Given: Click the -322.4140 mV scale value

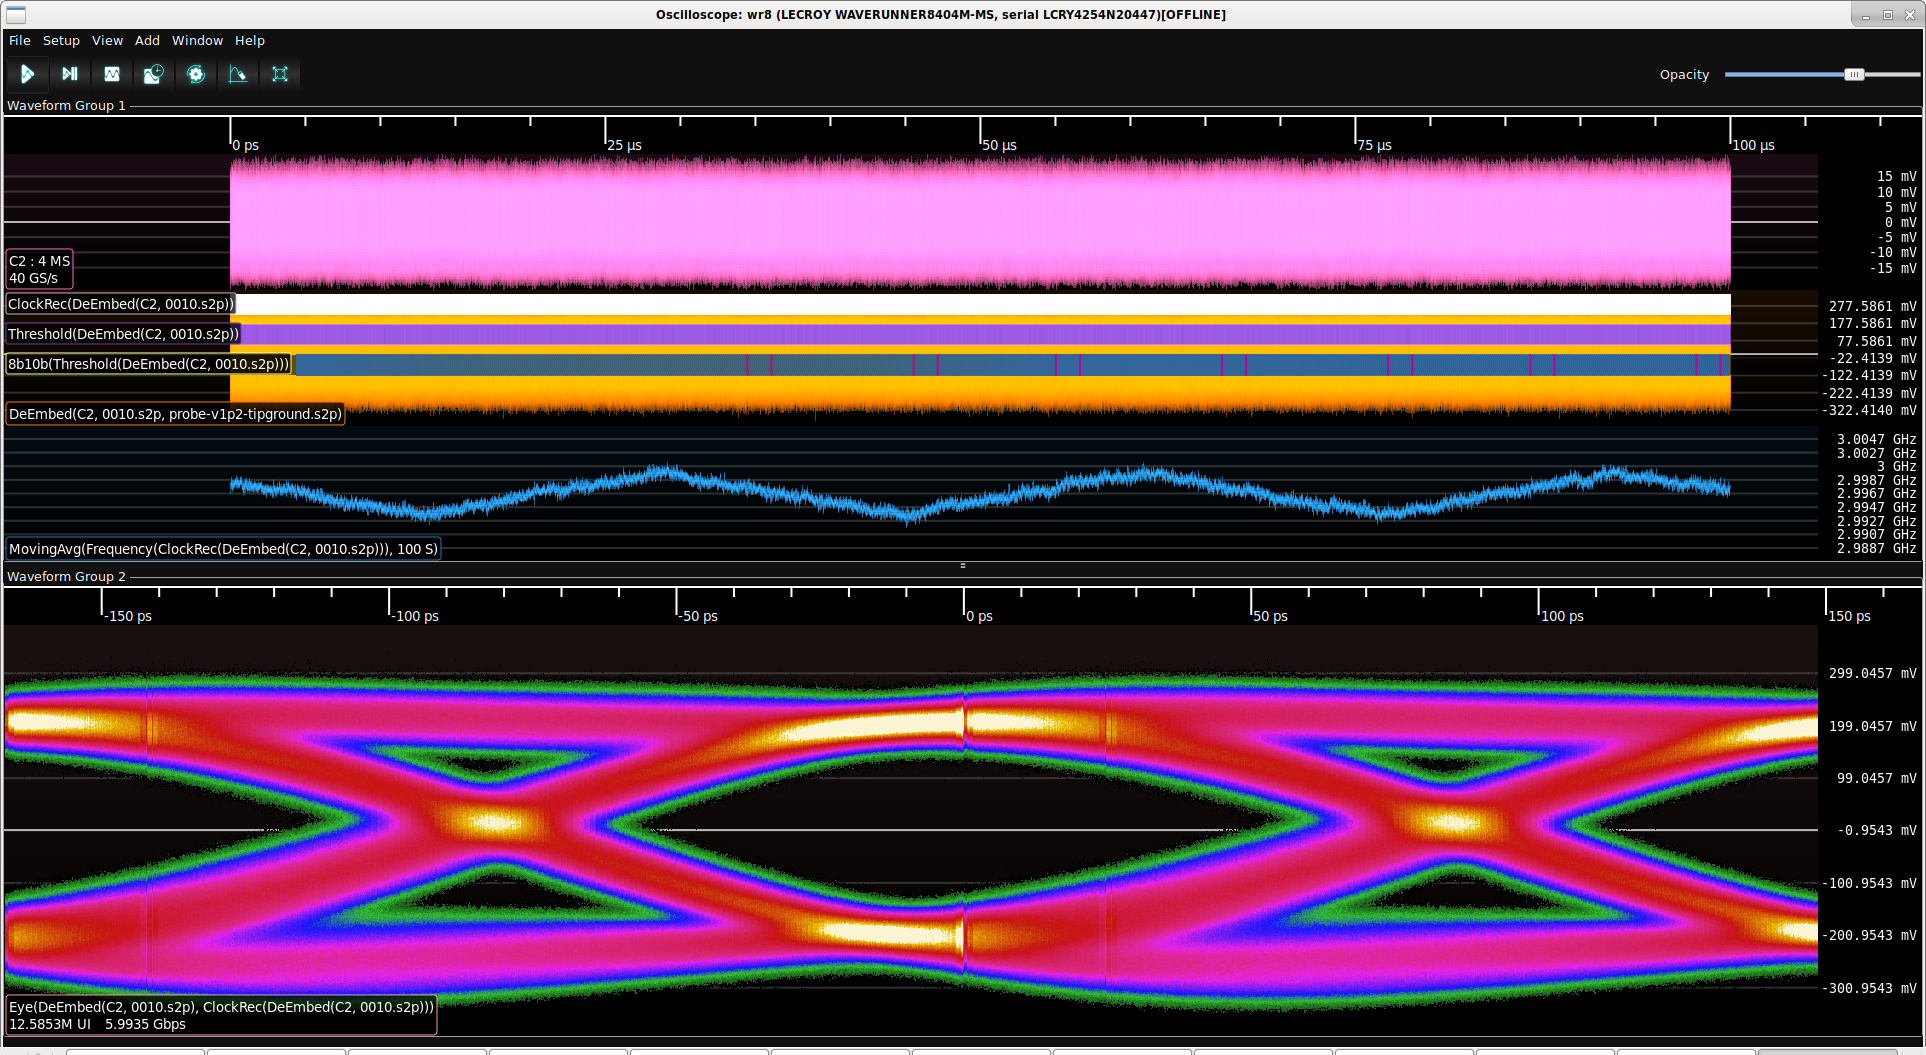Looking at the screenshot, I should pyautogui.click(x=1868, y=410).
